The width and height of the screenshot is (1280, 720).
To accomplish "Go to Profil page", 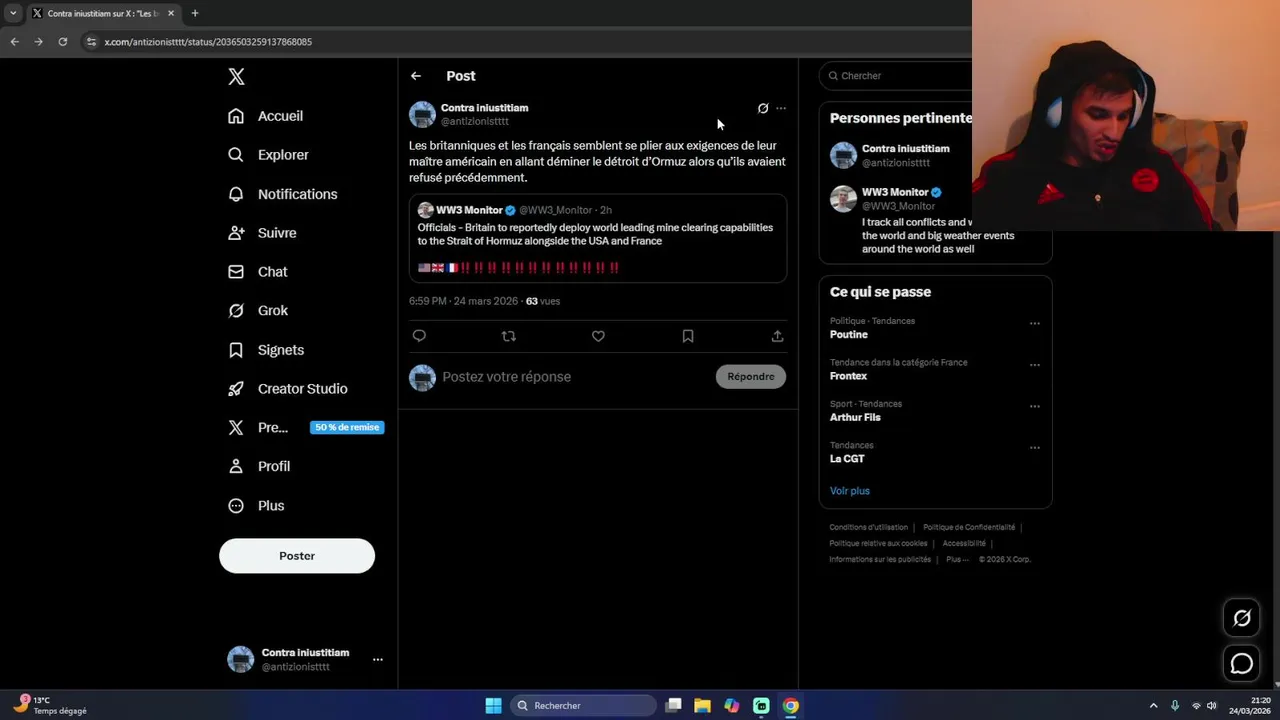I will (259, 466).
